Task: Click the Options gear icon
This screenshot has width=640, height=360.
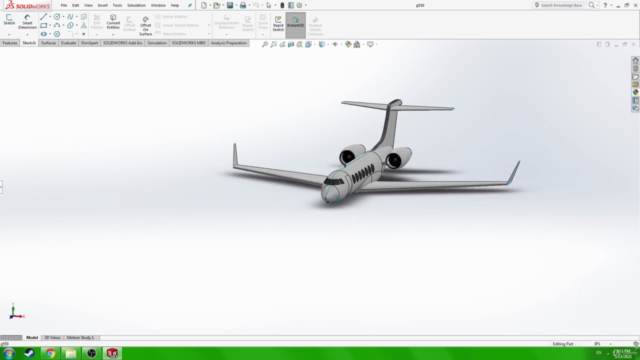Action: 299,5
